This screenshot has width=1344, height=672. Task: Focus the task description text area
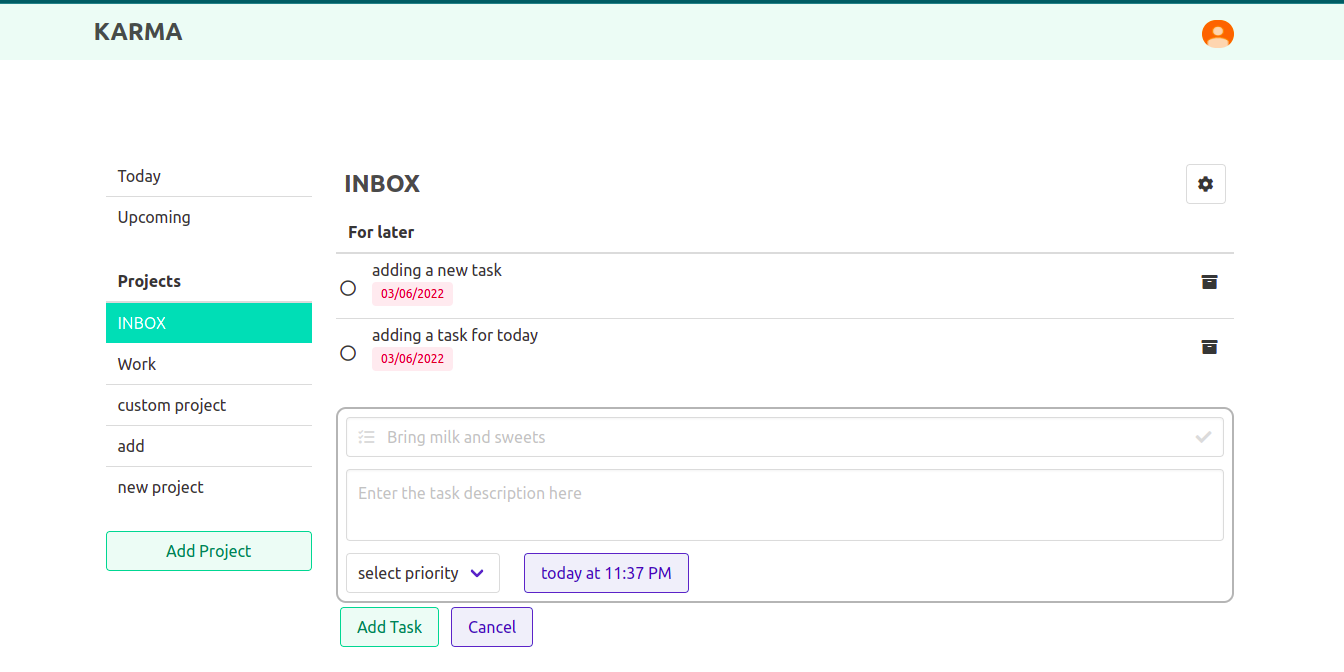click(785, 505)
